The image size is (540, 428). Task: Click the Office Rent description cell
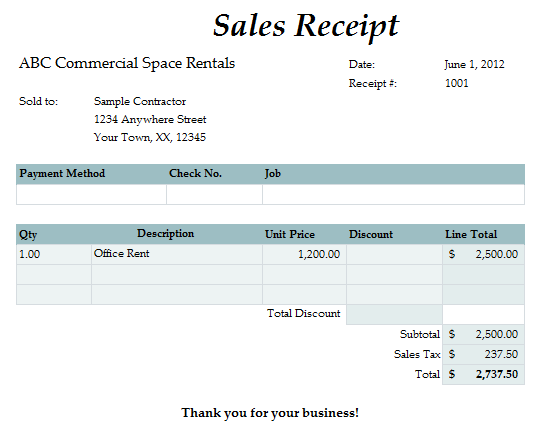click(177, 254)
